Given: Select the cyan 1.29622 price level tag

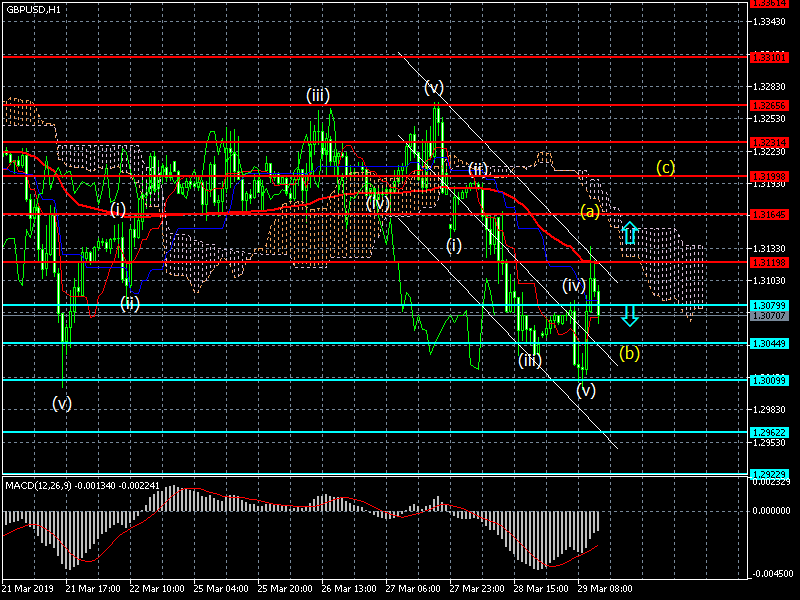Looking at the screenshot, I should pos(769,432).
